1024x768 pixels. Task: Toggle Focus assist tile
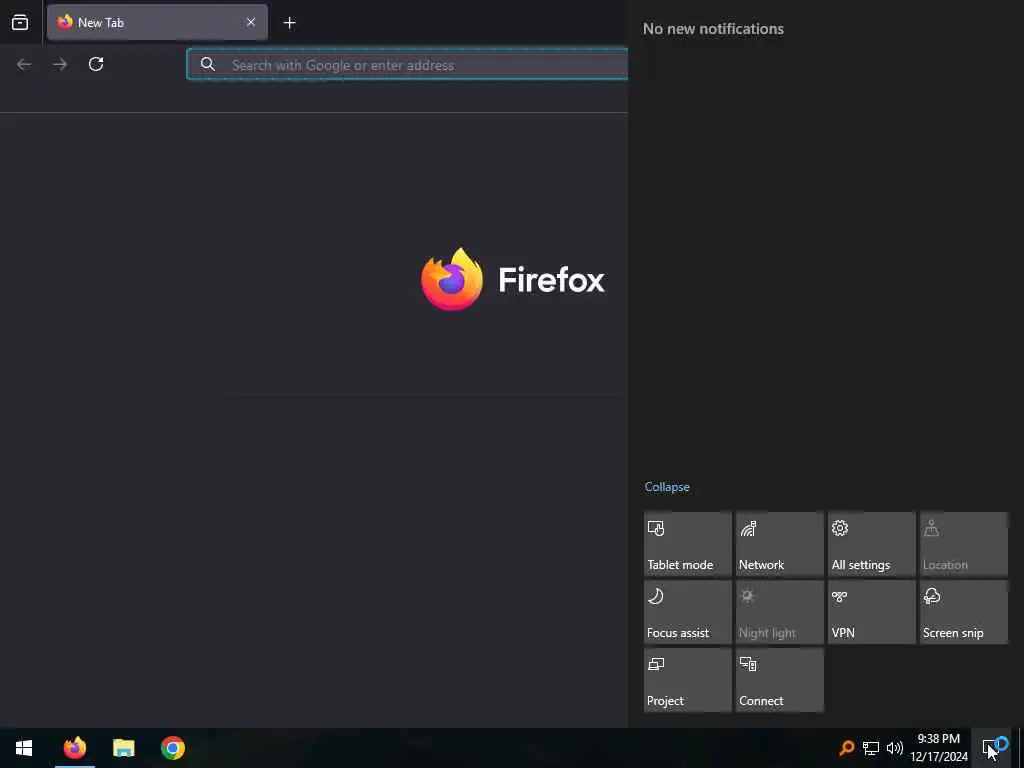tap(687, 612)
